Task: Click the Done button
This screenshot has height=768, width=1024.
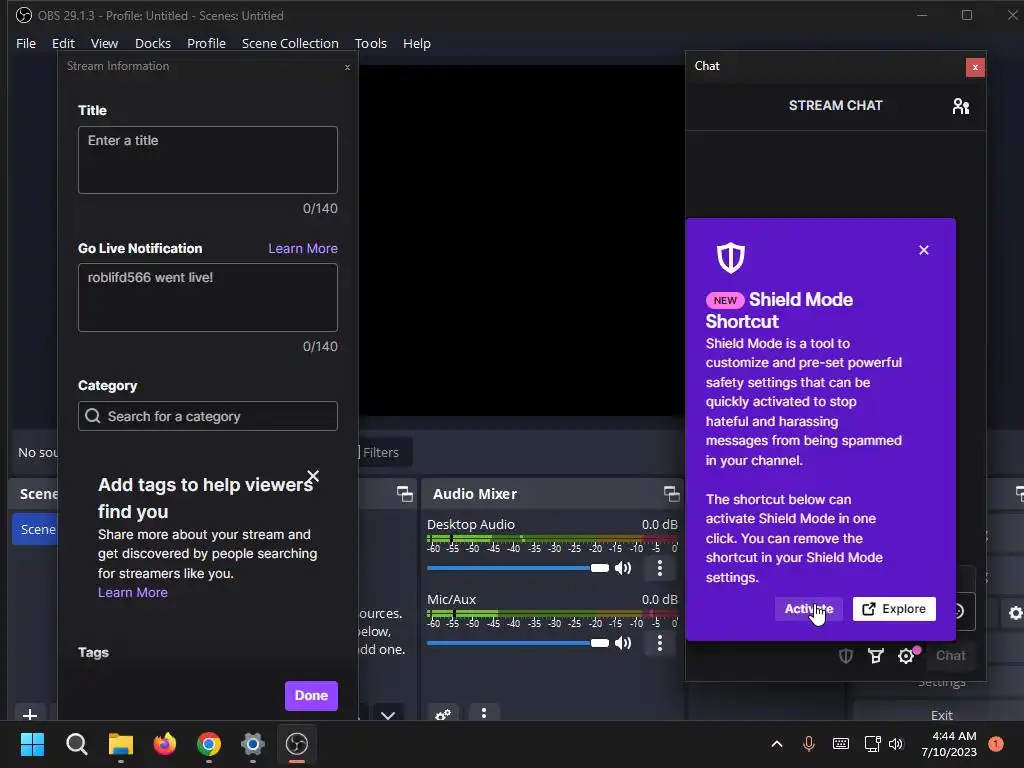Action: coord(311,696)
